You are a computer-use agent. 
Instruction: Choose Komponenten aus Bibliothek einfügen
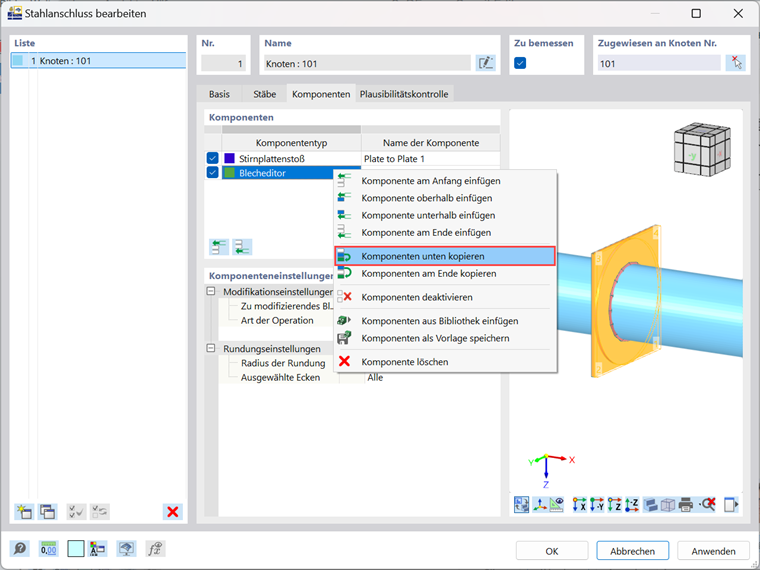(x=445, y=321)
